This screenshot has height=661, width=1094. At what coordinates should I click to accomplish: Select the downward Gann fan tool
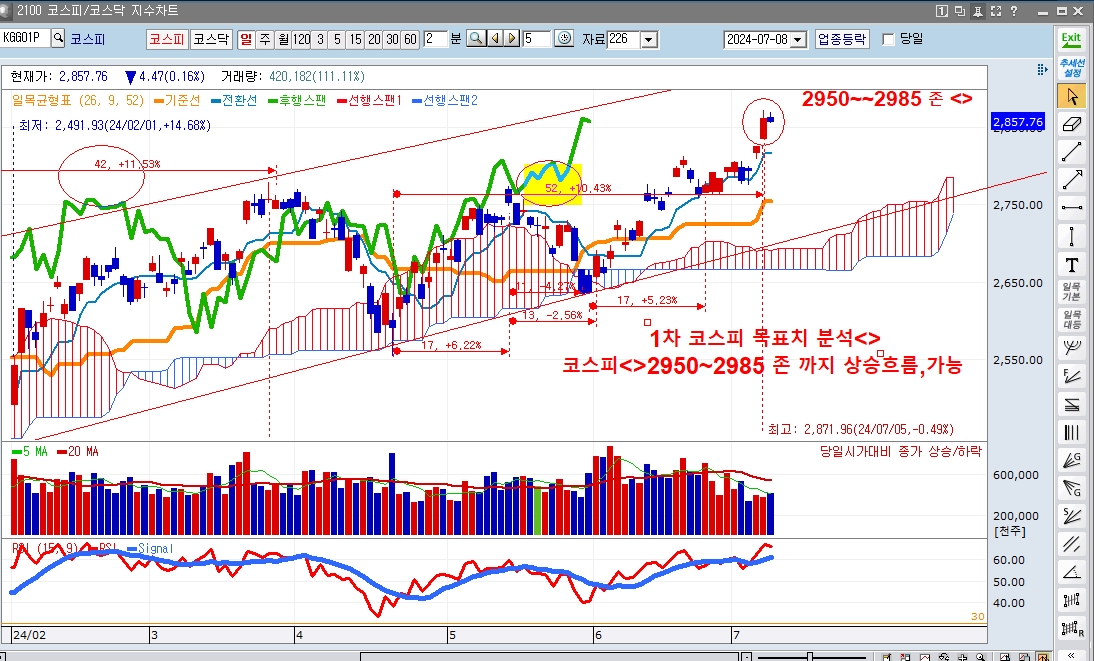pos(1072,488)
